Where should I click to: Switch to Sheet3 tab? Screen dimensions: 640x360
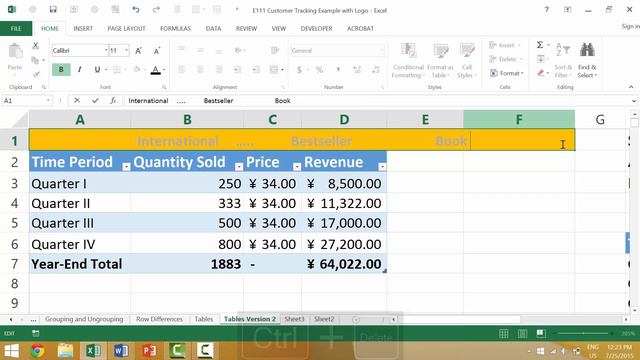pyautogui.click(x=294, y=319)
